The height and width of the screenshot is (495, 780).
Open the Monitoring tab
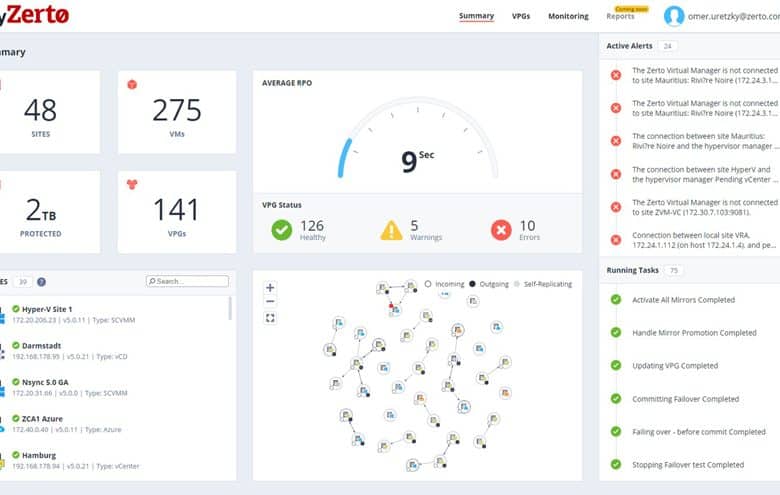click(x=568, y=16)
